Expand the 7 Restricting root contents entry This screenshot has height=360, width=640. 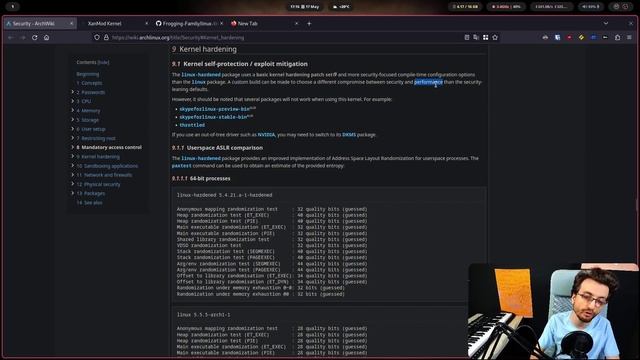point(73,138)
